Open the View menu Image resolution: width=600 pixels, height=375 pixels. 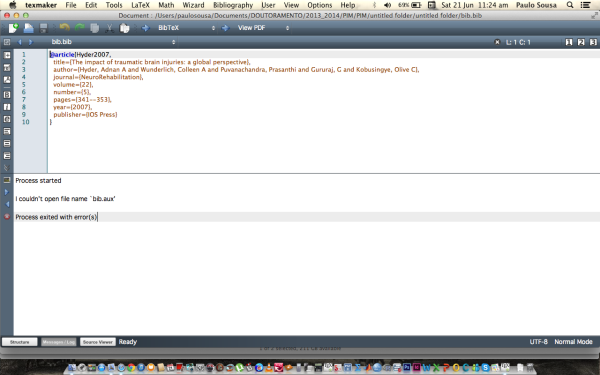point(291,5)
